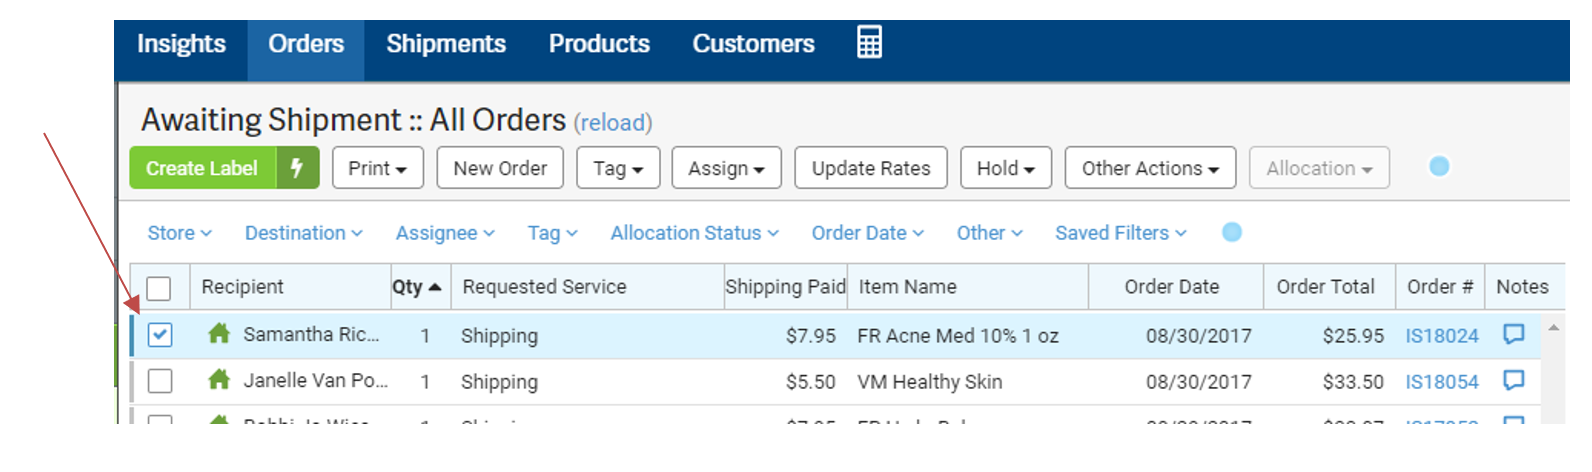1592x472 pixels.
Task: Click the lightning bolt beside Create Label
Action: click(x=297, y=168)
